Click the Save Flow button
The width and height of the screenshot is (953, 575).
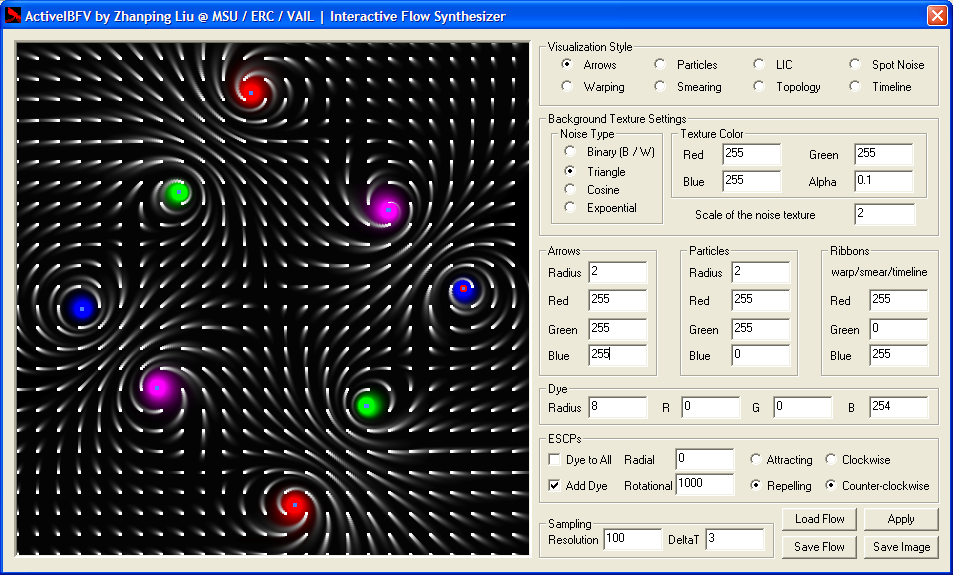tap(819, 547)
